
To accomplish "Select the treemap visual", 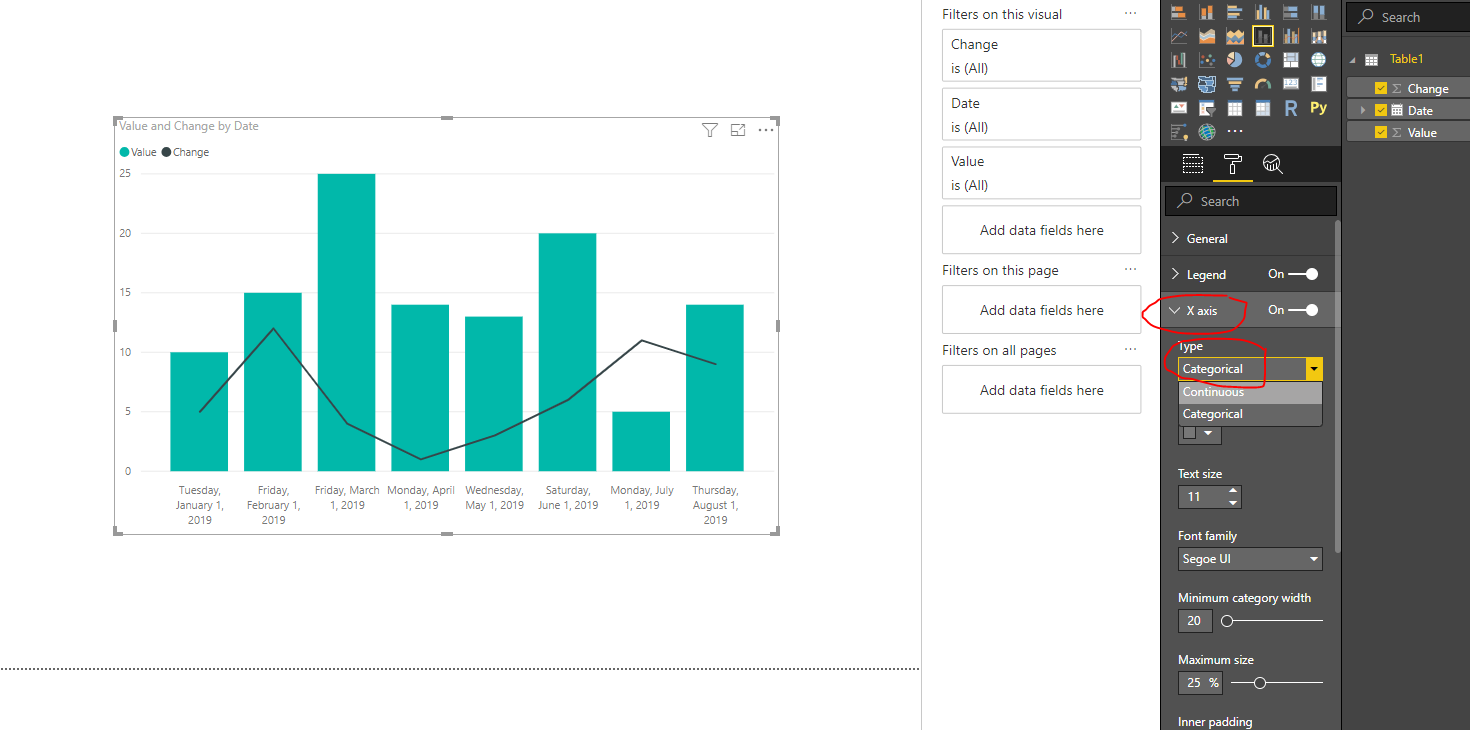I will [1290, 60].
